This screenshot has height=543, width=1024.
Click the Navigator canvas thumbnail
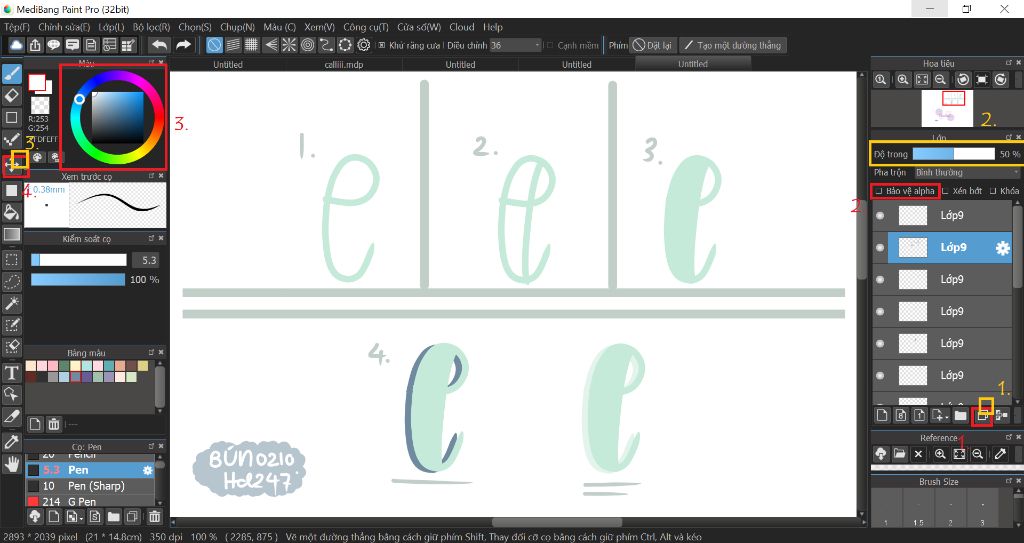pos(947,108)
